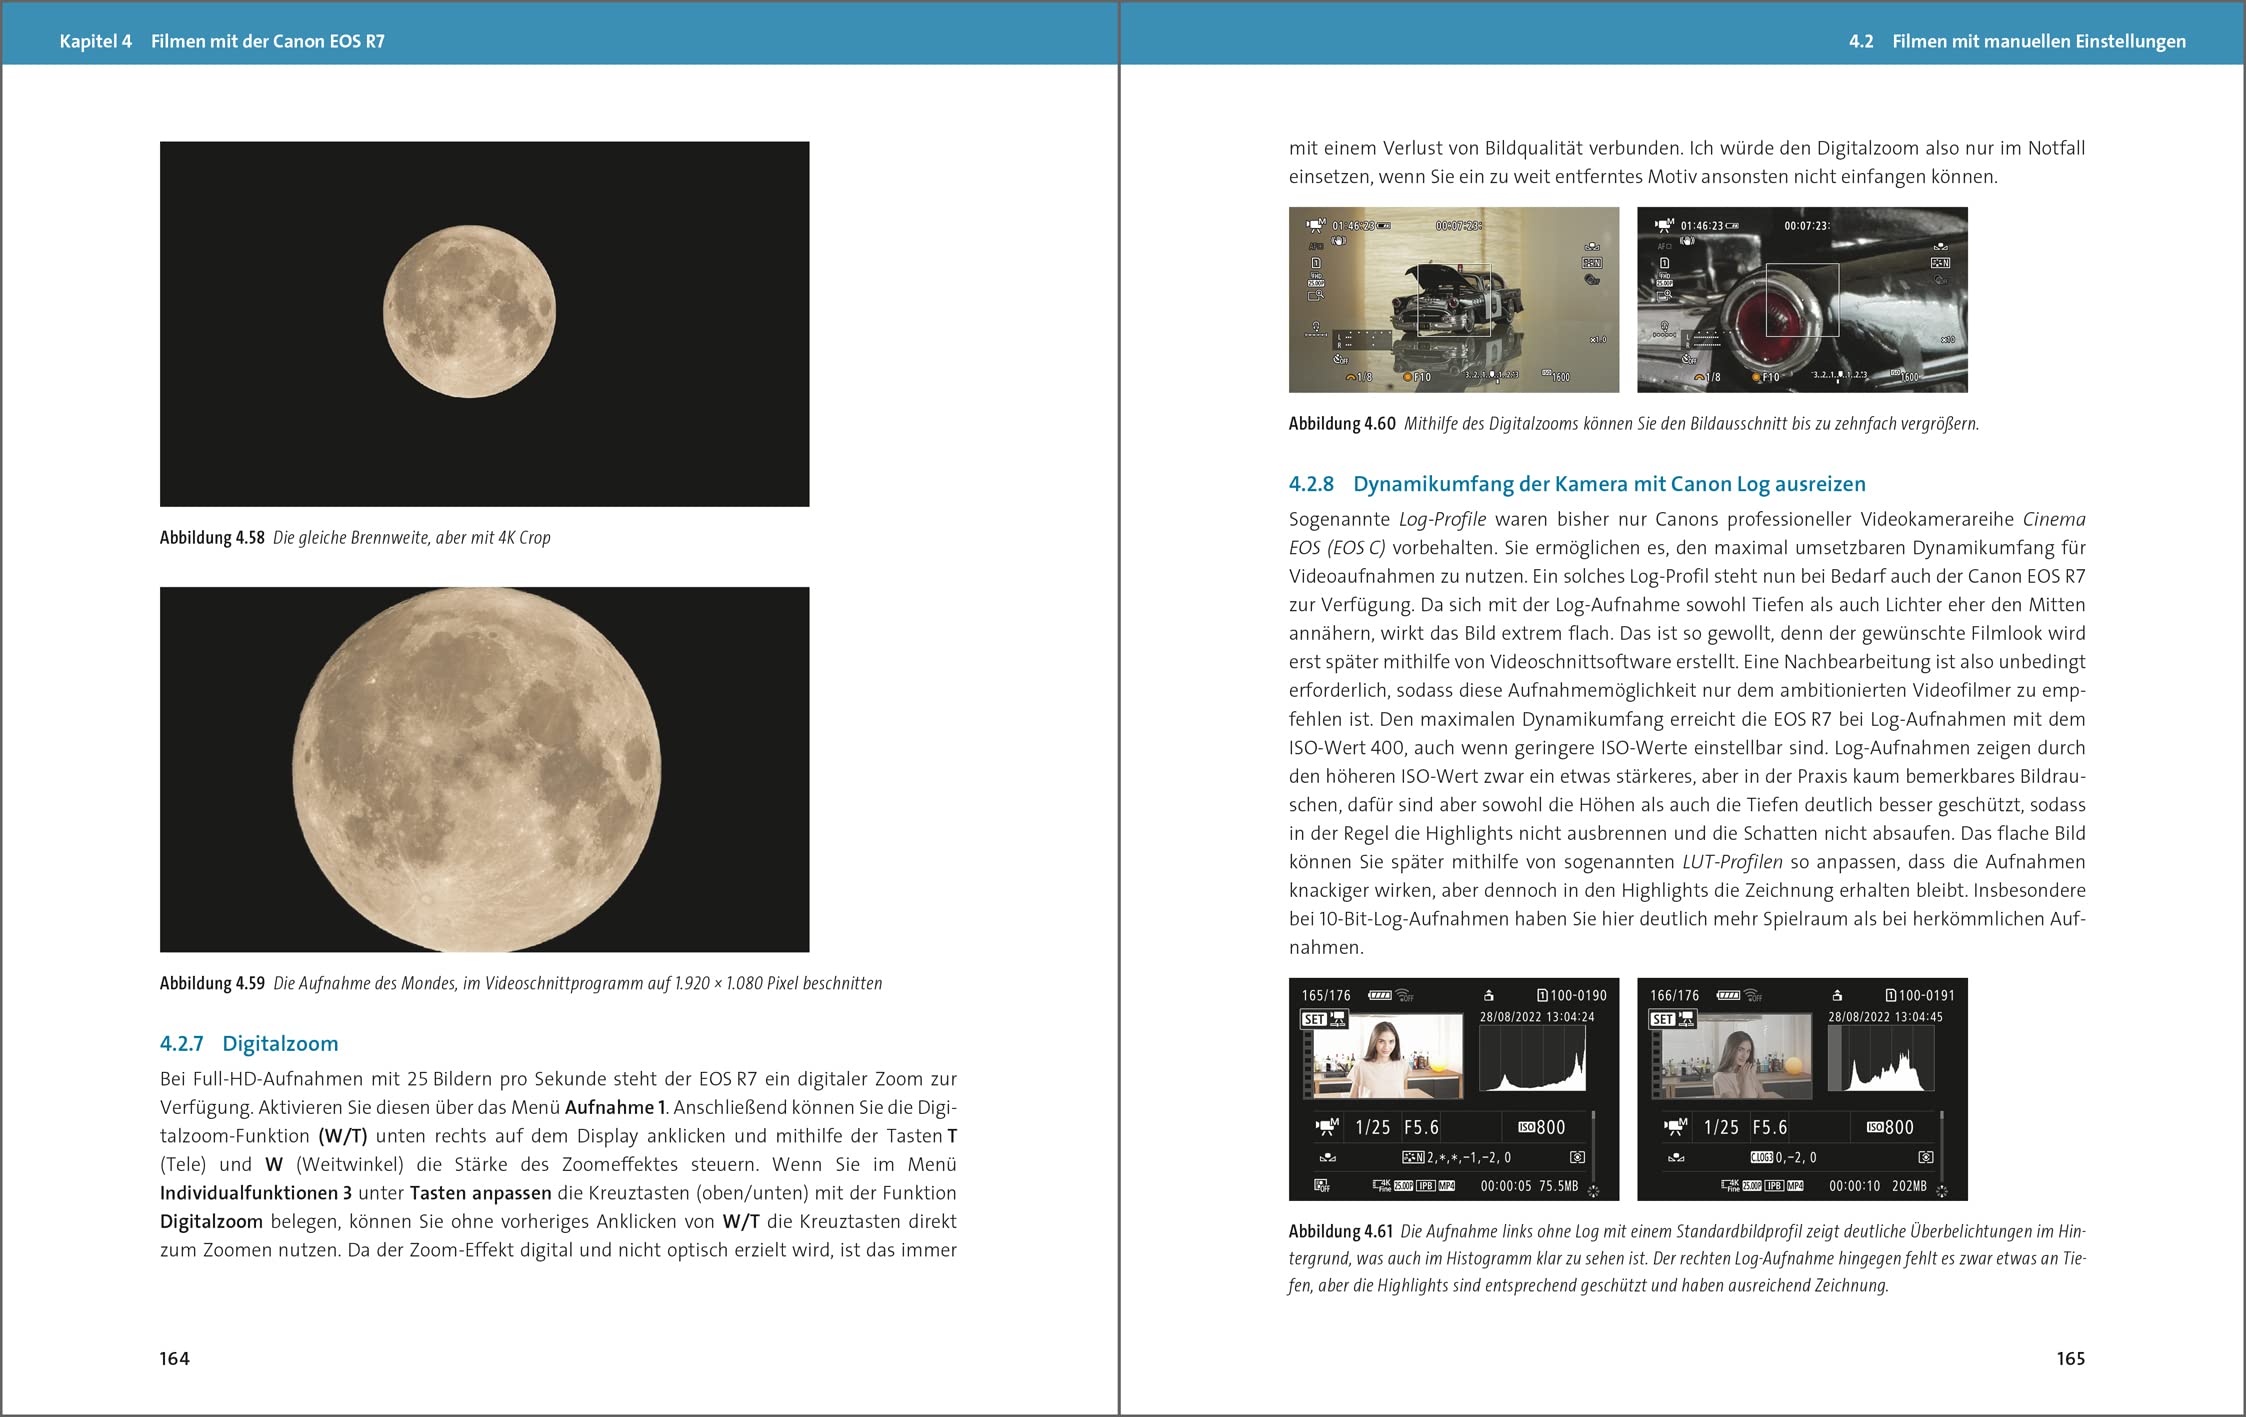Click the date "28/08/2022 13:04:45"
The width and height of the screenshot is (2246, 1417).
point(1886,1017)
